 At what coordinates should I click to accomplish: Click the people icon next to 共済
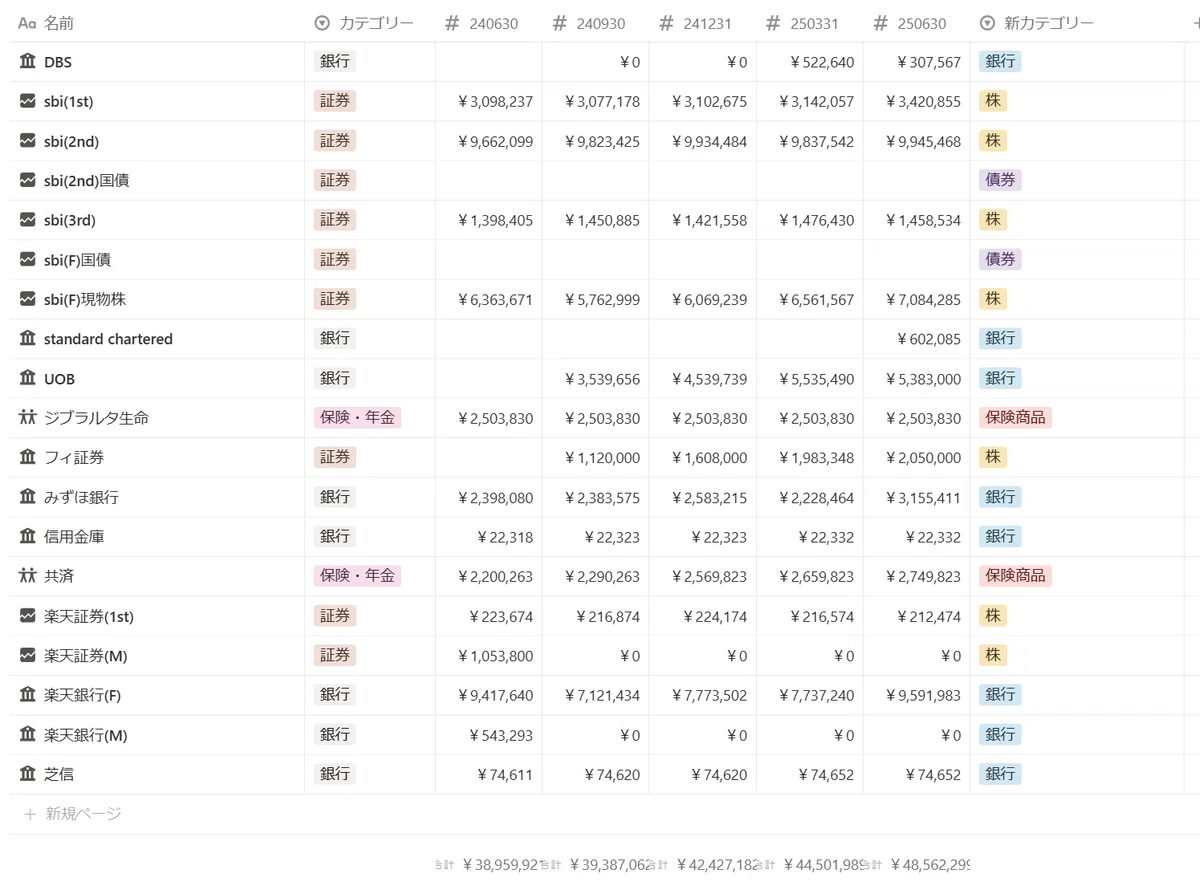coord(27,576)
